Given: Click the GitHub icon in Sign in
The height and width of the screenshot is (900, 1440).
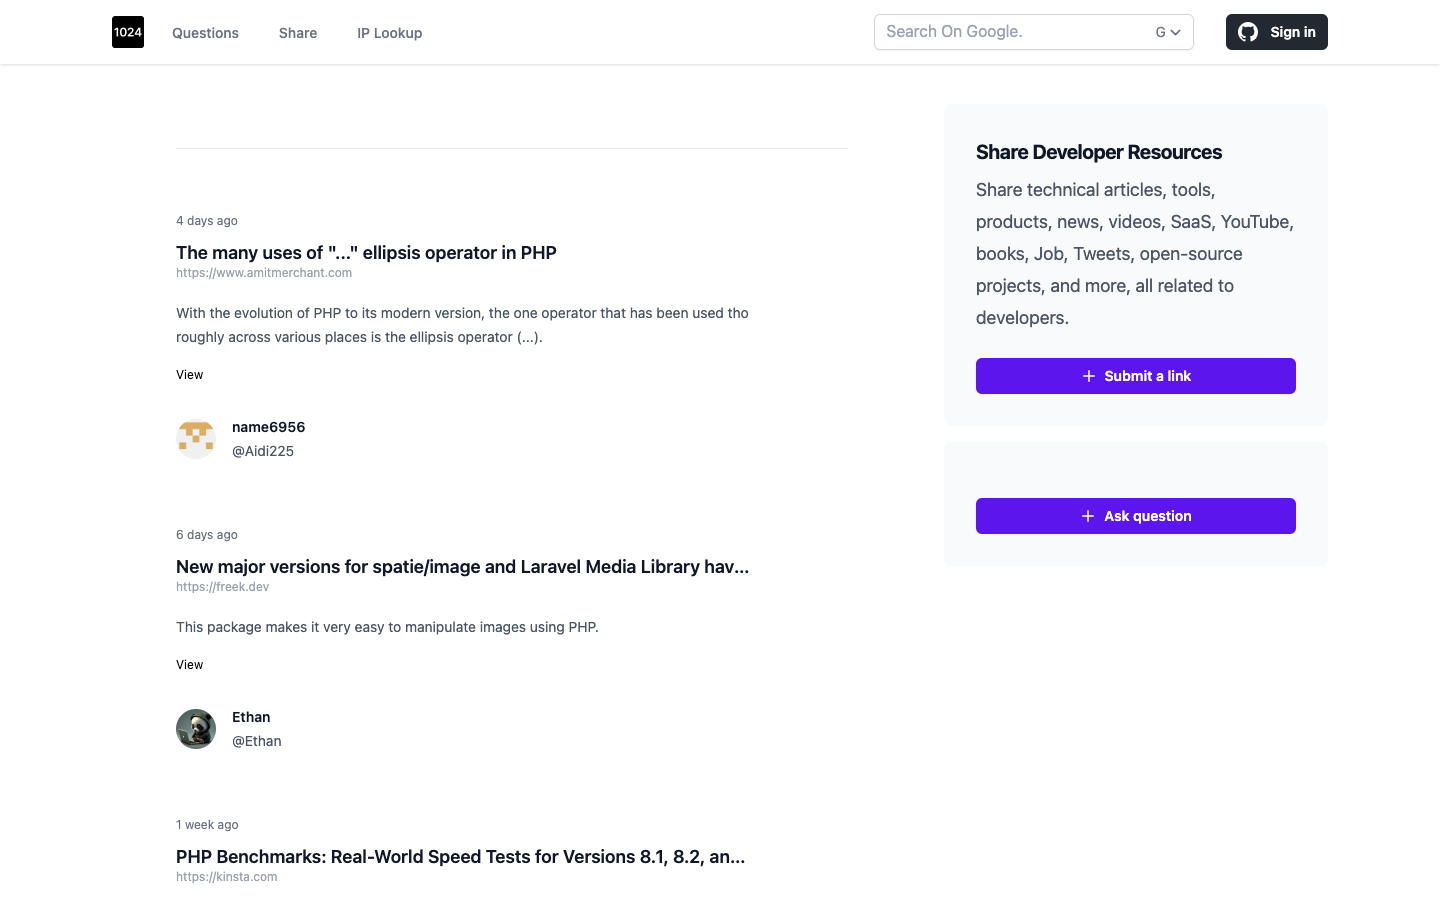Looking at the screenshot, I should point(1248,32).
